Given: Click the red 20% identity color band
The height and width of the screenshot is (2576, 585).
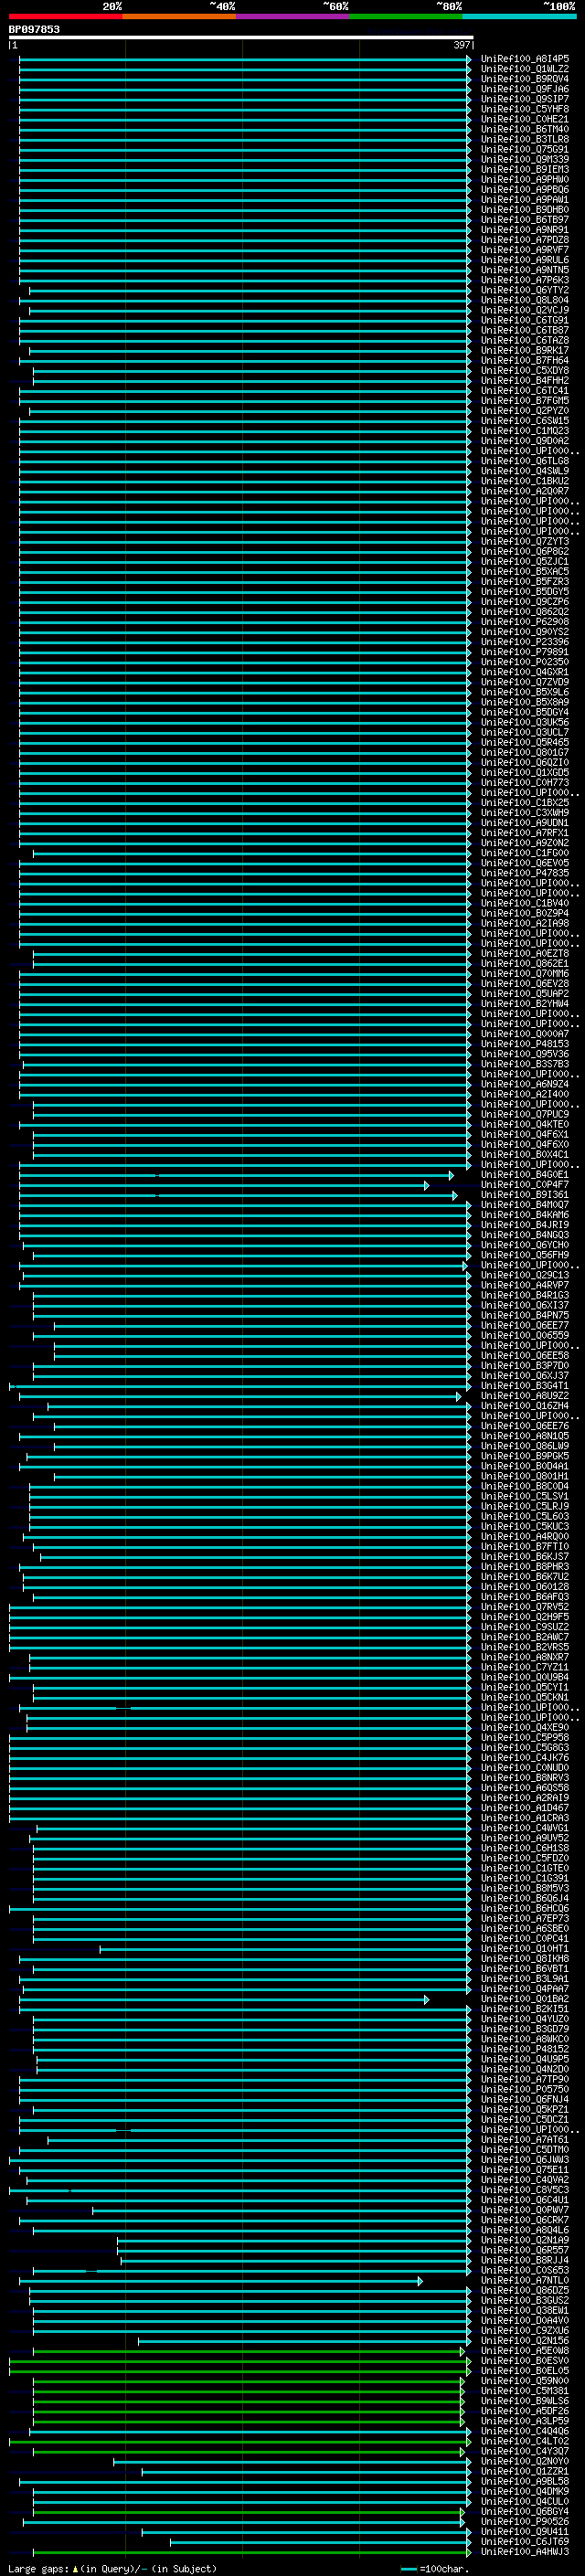Looking at the screenshot, I should coord(65,16).
